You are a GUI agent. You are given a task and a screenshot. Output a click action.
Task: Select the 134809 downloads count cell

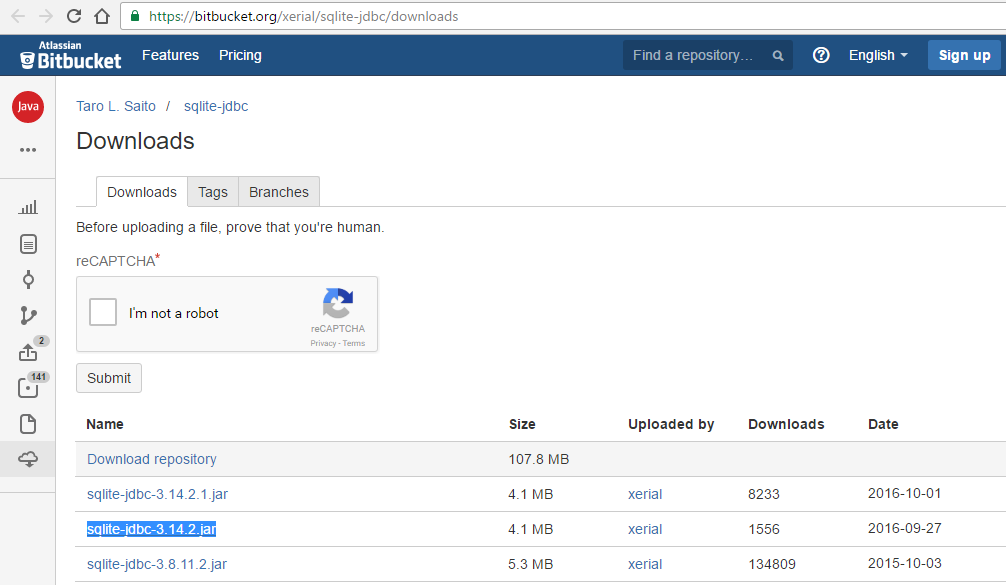pos(772,564)
